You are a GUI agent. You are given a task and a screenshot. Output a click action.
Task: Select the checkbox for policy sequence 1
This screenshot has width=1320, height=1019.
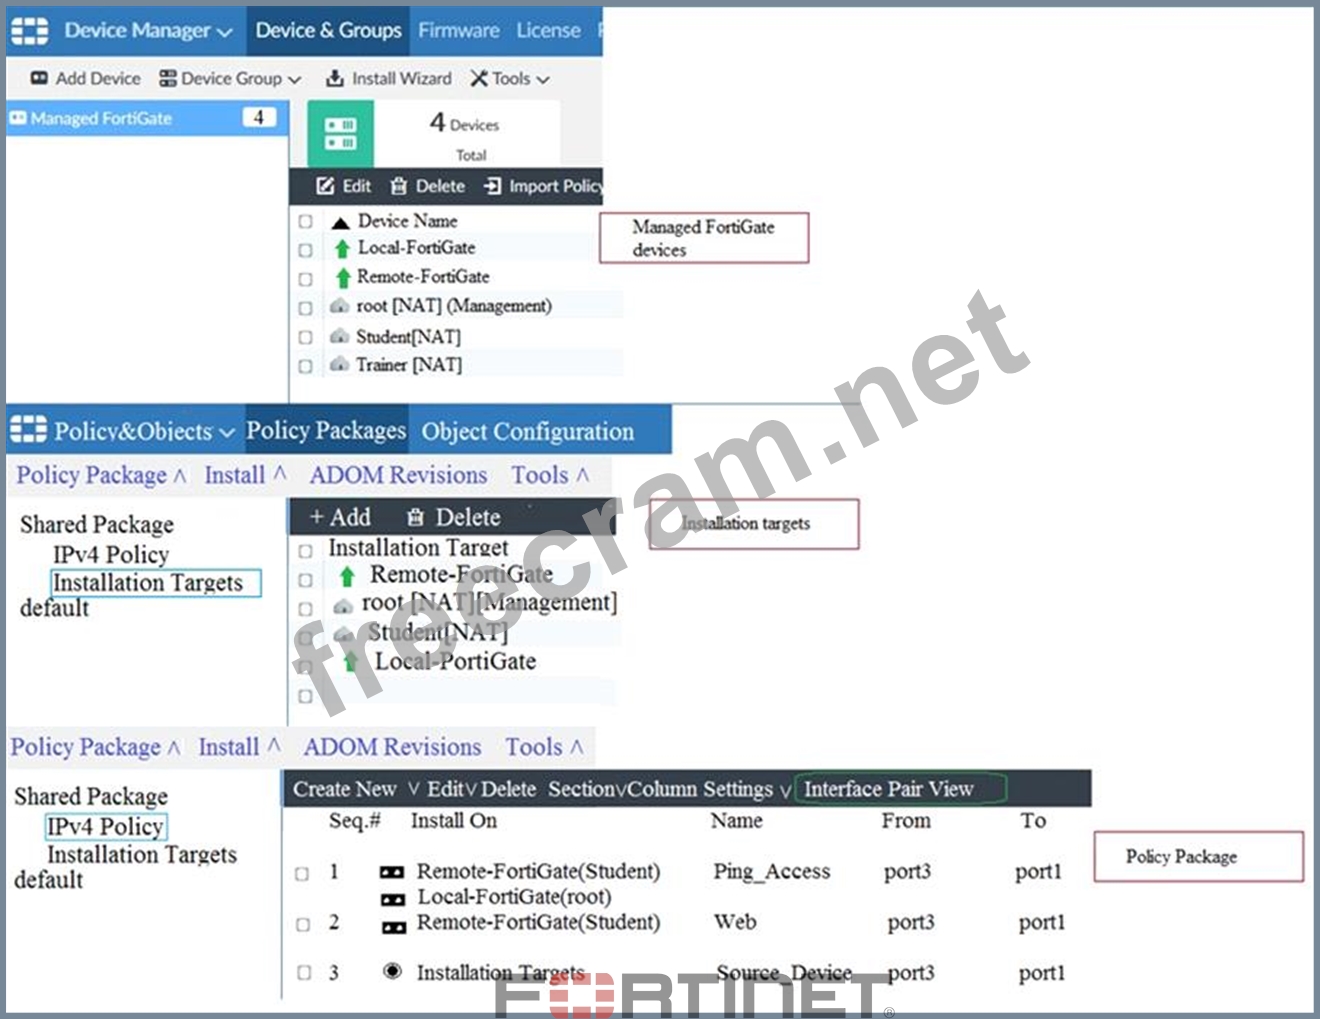click(x=302, y=873)
